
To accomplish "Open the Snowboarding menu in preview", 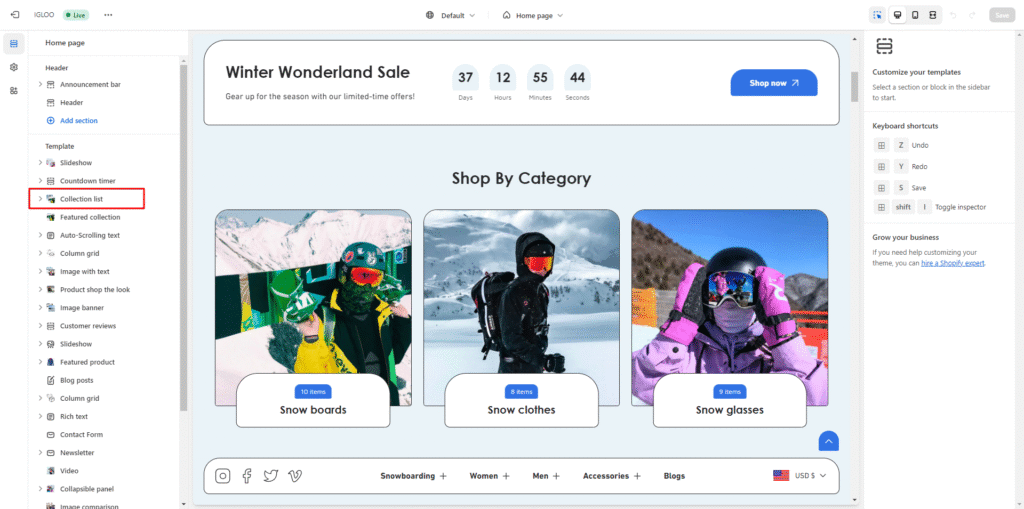I will (x=413, y=476).
